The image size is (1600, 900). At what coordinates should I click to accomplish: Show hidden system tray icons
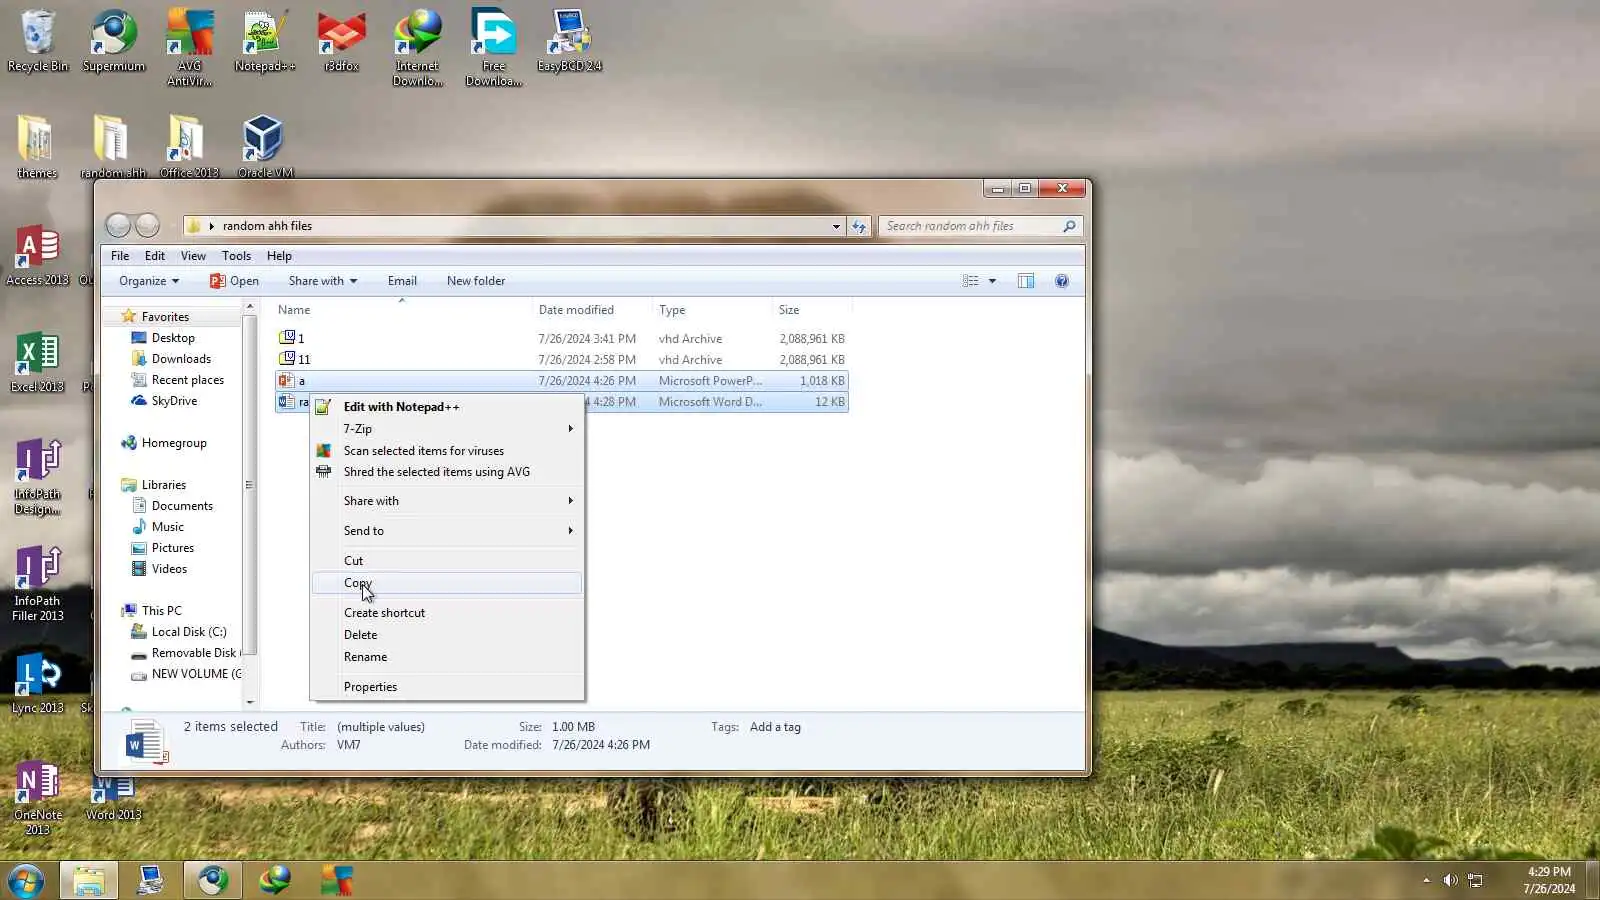[x=1426, y=880]
